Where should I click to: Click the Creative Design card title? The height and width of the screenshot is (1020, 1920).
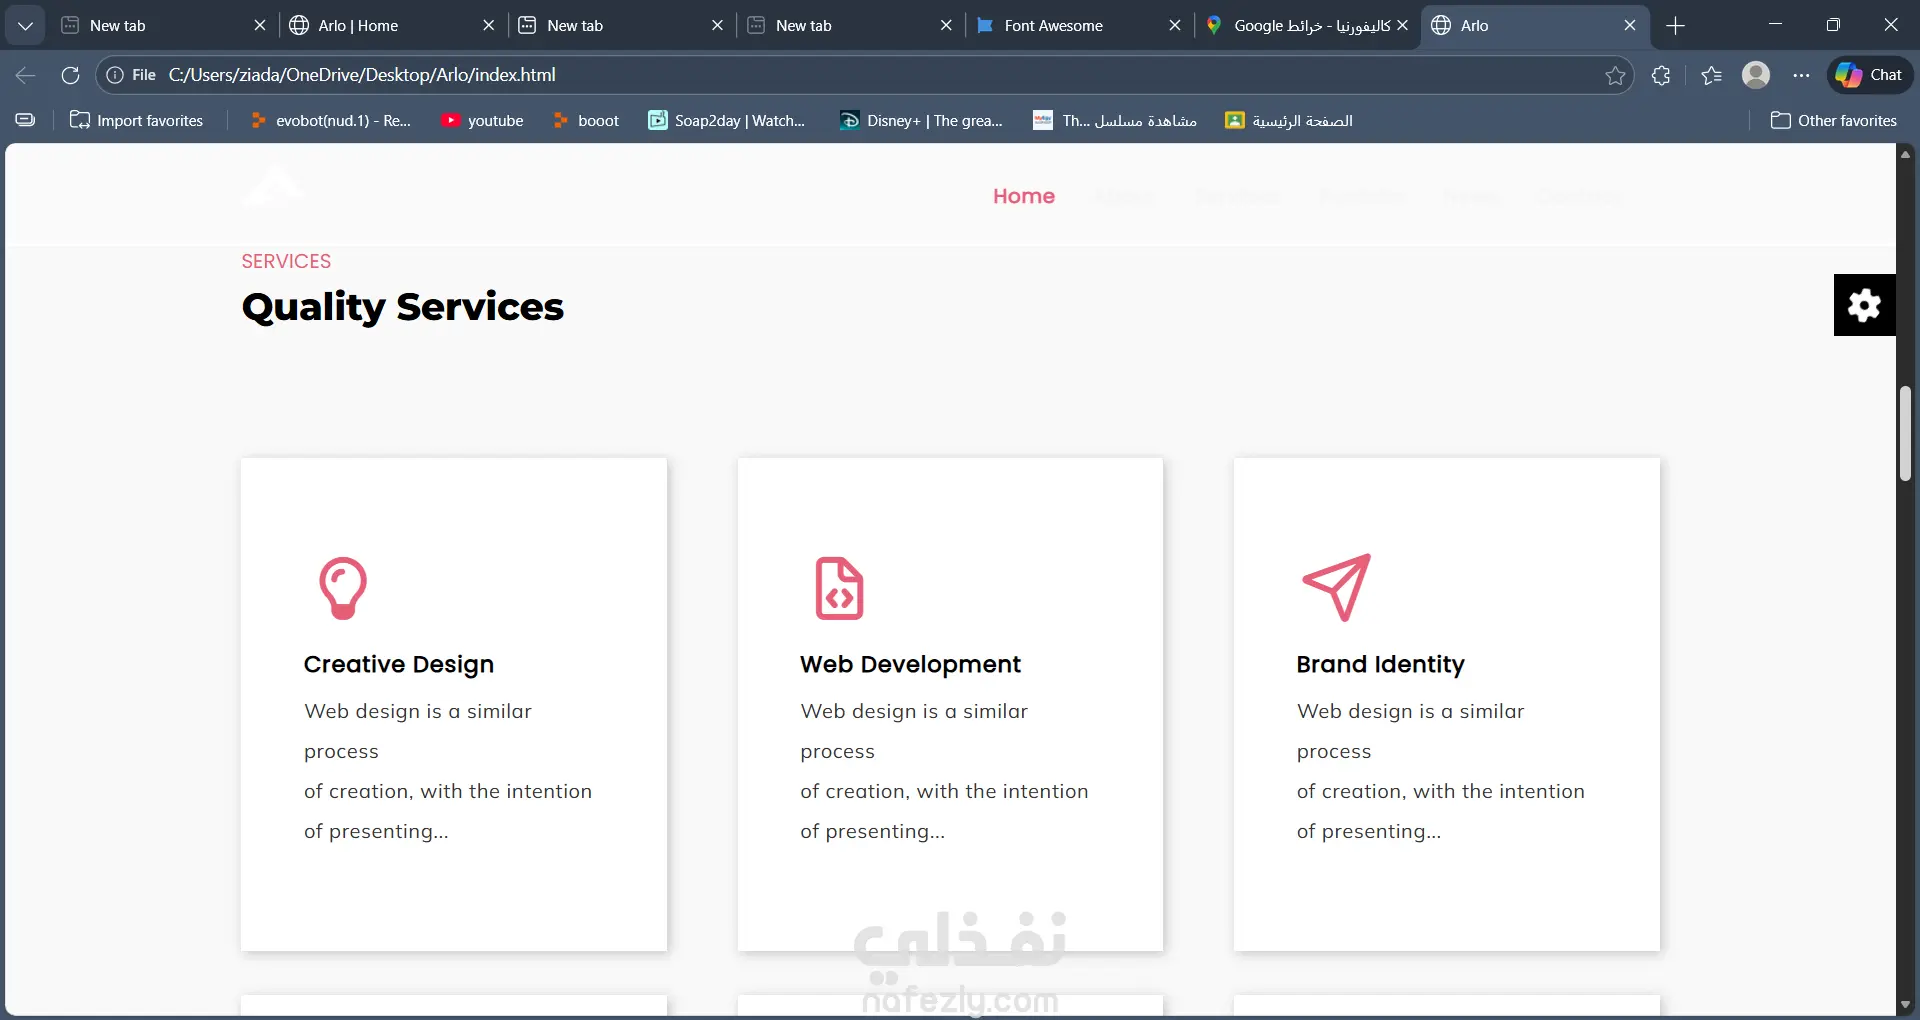pos(399,664)
